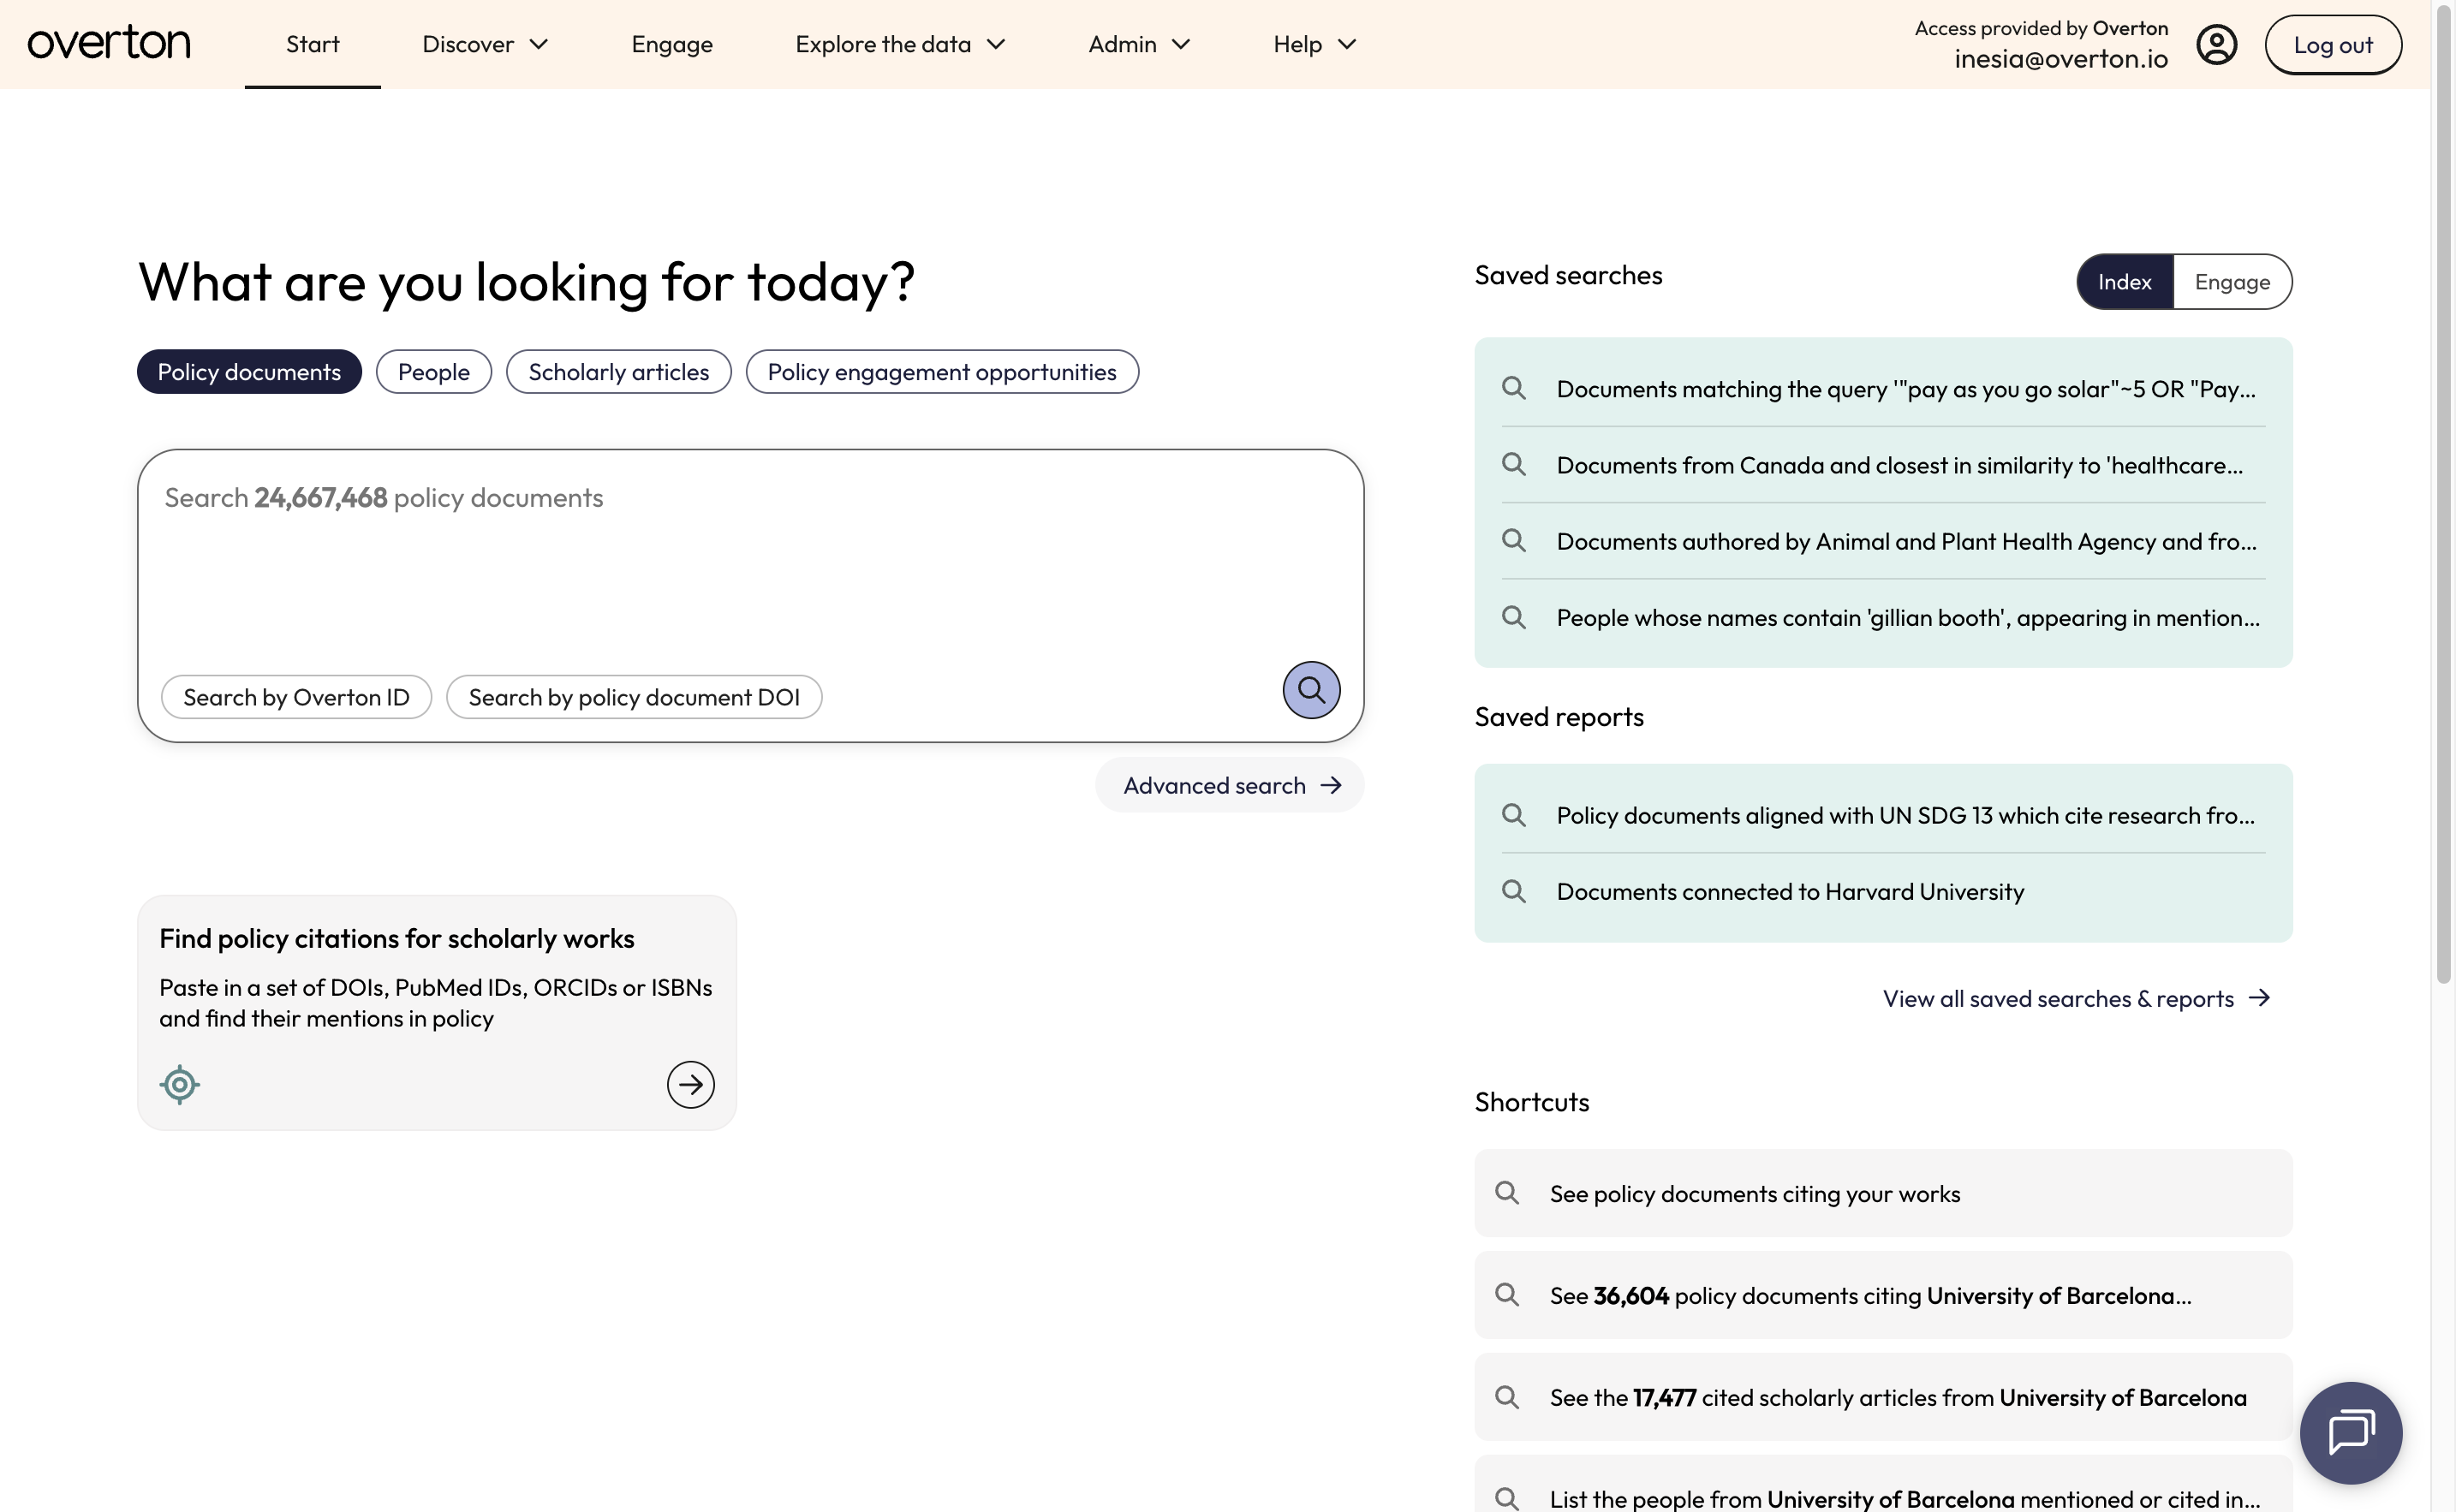Expand the Admin dropdown menu
This screenshot has height=1512, width=2456.
(1139, 44)
